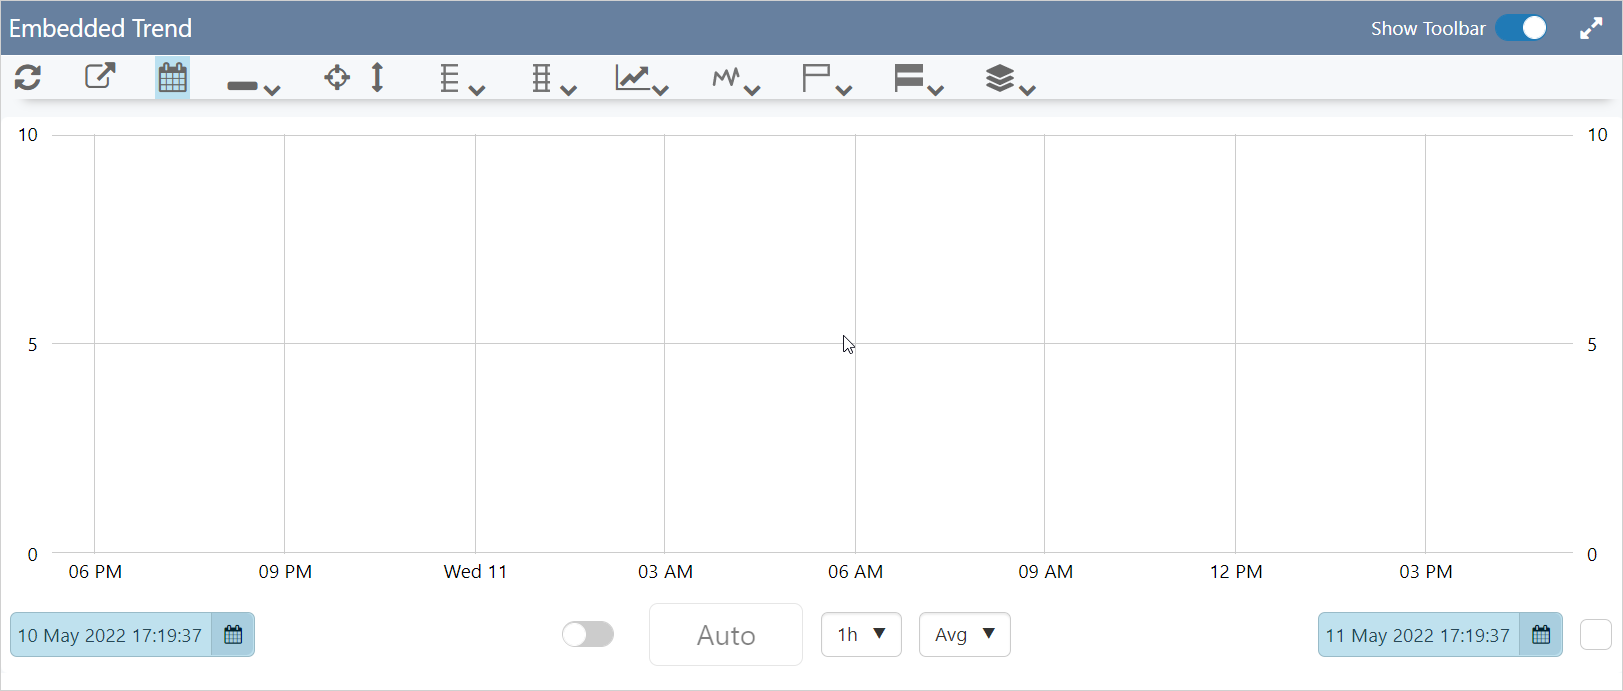Open the start date calendar picker
Viewport: 1623px width, 691px height.
(x=233, y=635)
